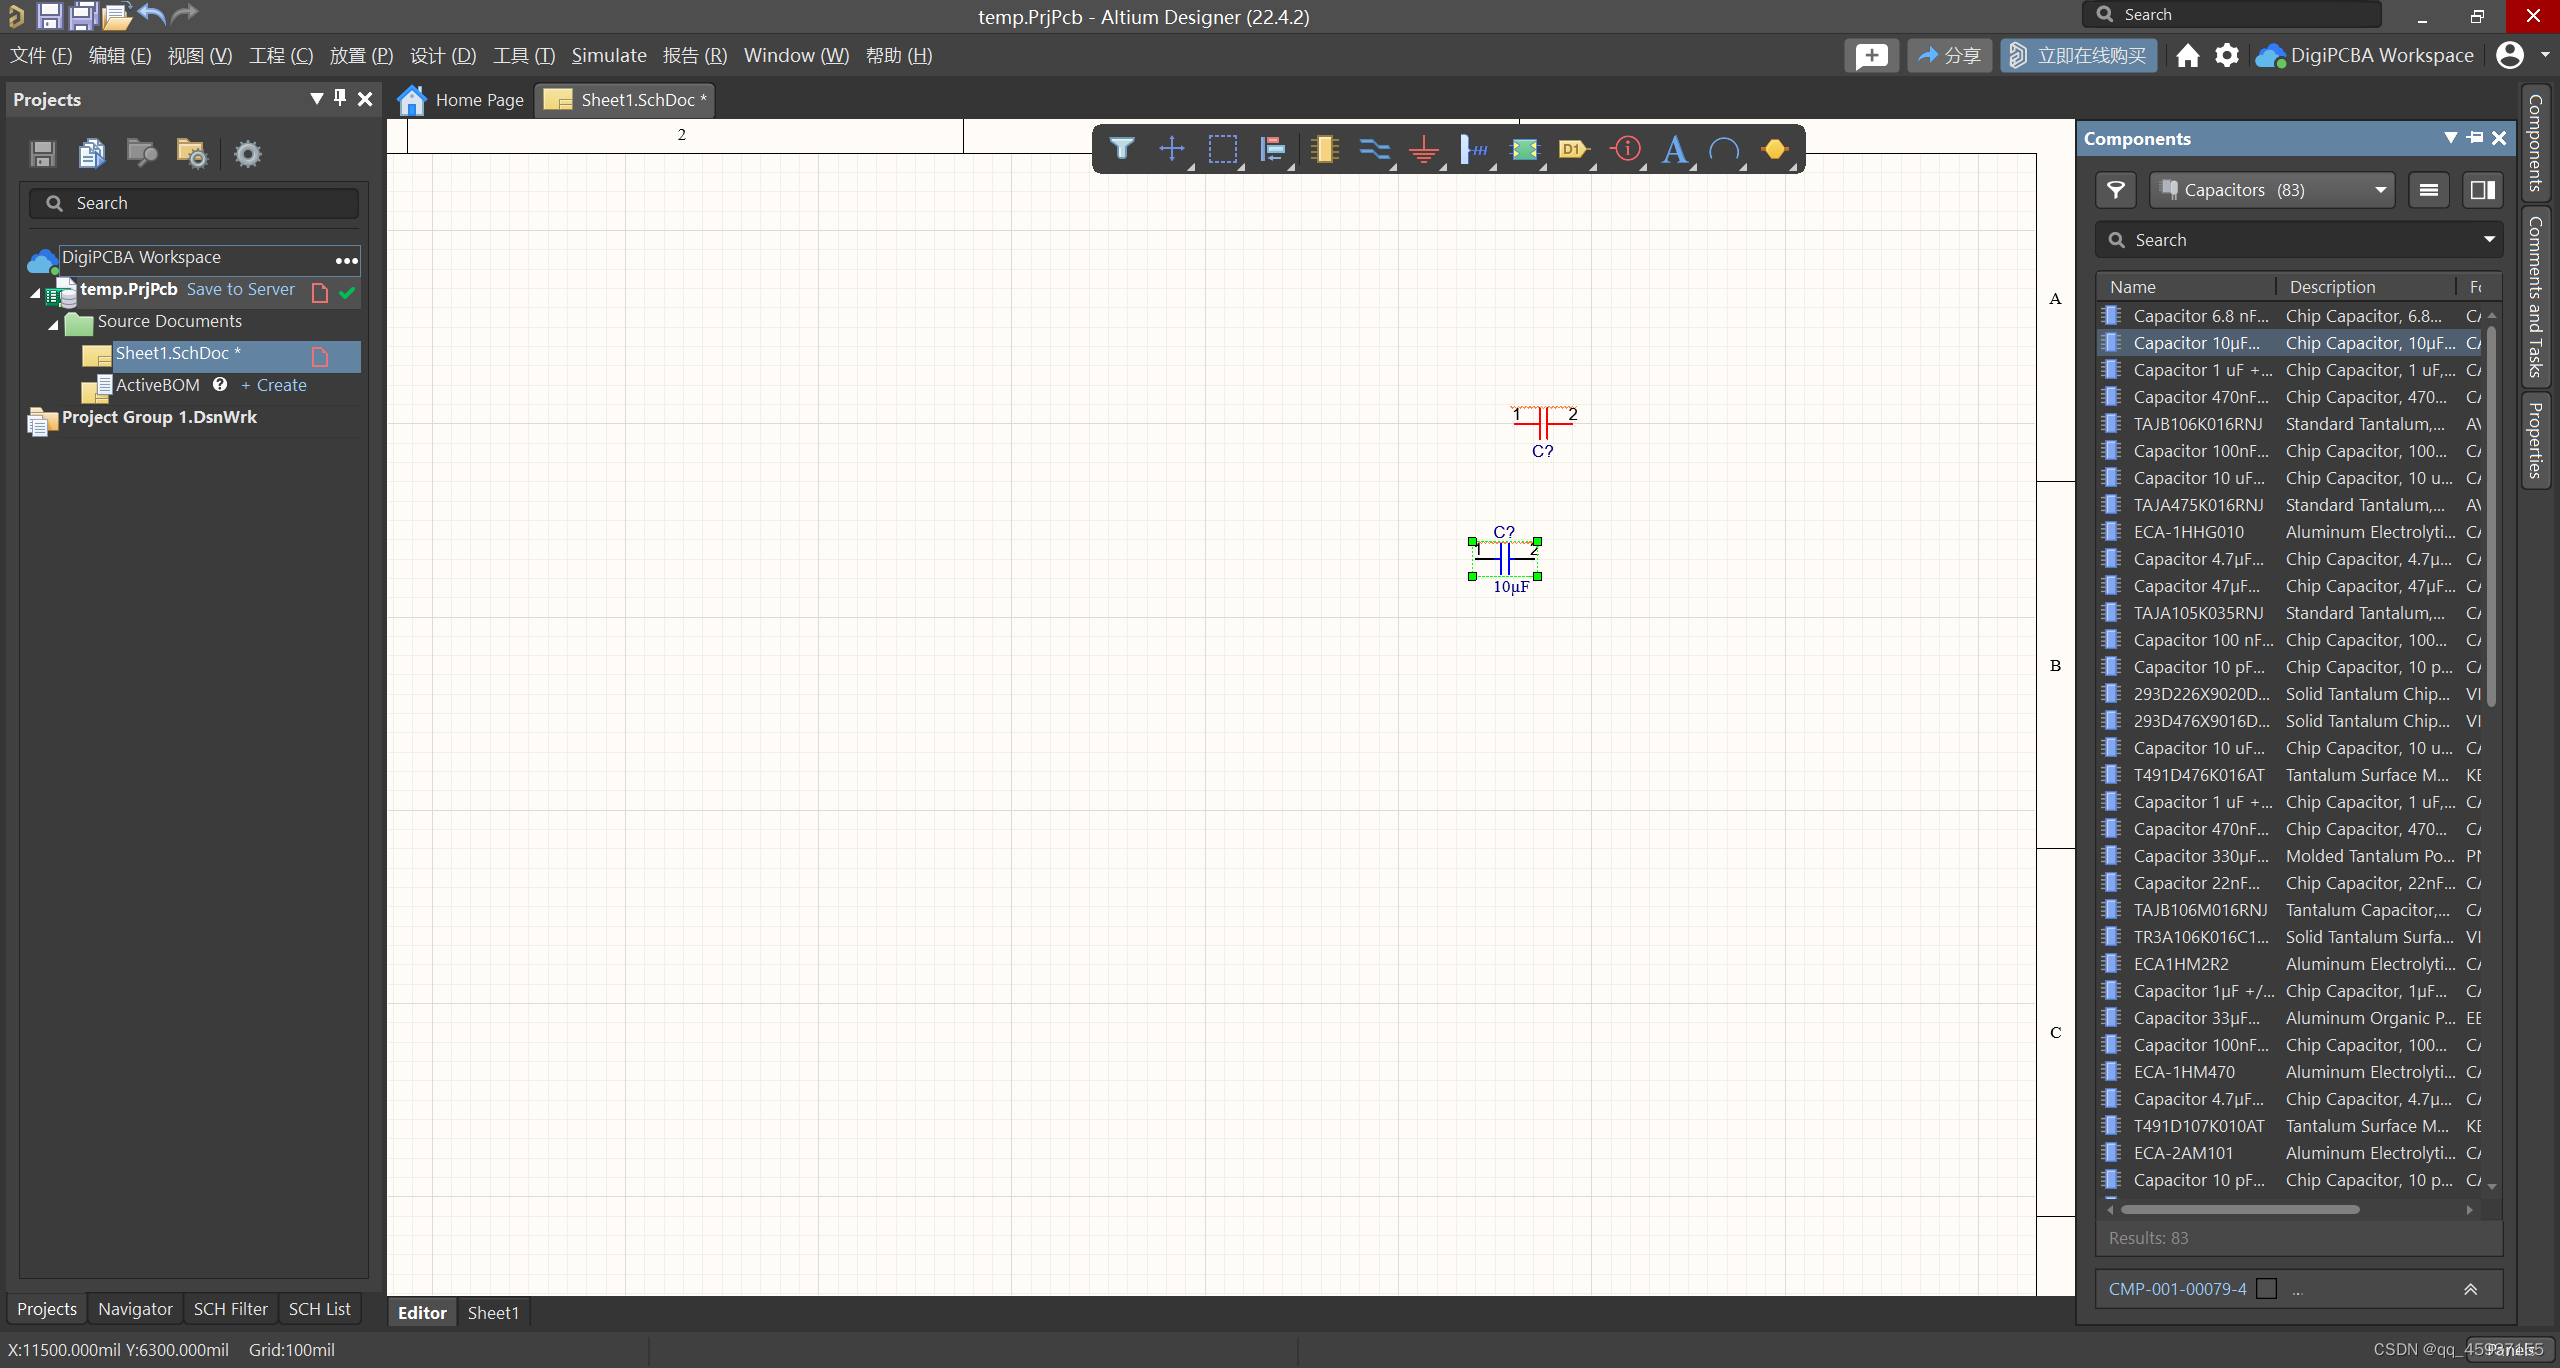
Task: Expand the Components search dropdown arrow
Action: [x=2488, y=240]
